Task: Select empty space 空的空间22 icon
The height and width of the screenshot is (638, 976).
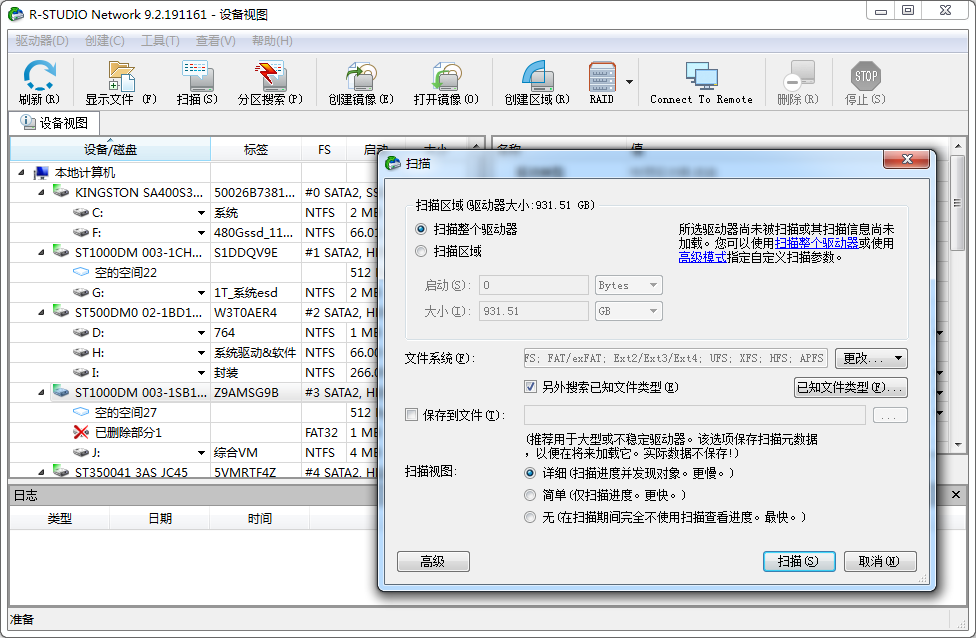Action: (81, 272)
